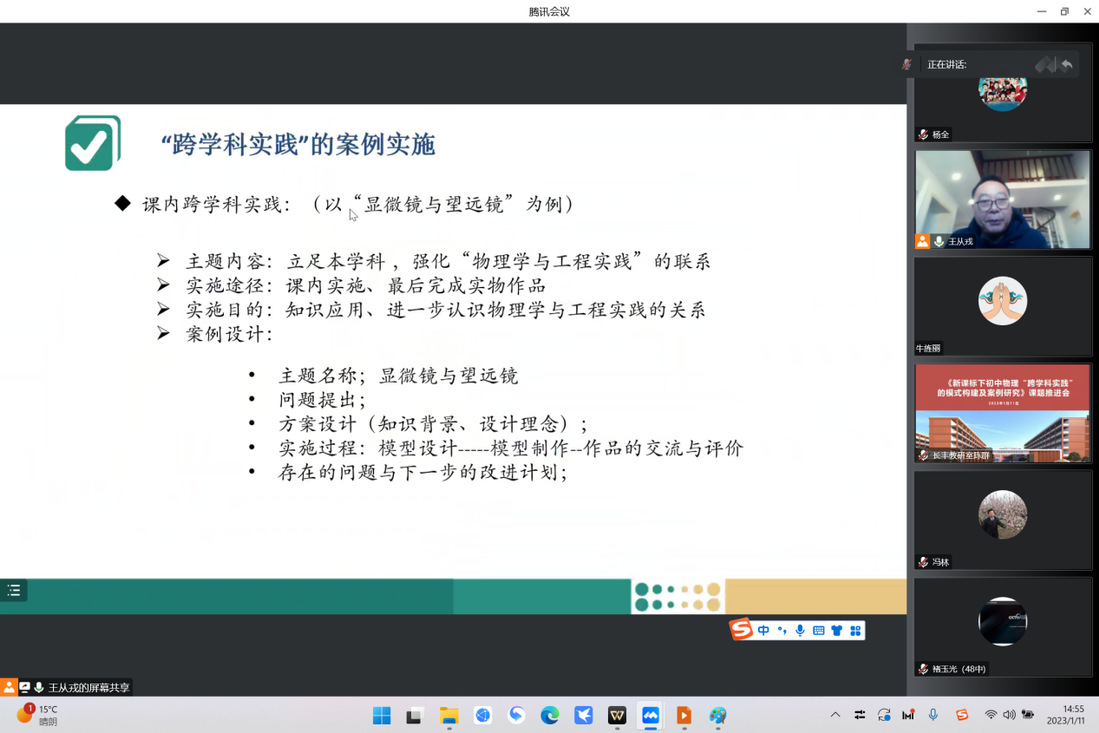Select participant tile 褚玉光 (48中)
Viewport: 1099px width, 733px height.
click(x=1002, y=627)
